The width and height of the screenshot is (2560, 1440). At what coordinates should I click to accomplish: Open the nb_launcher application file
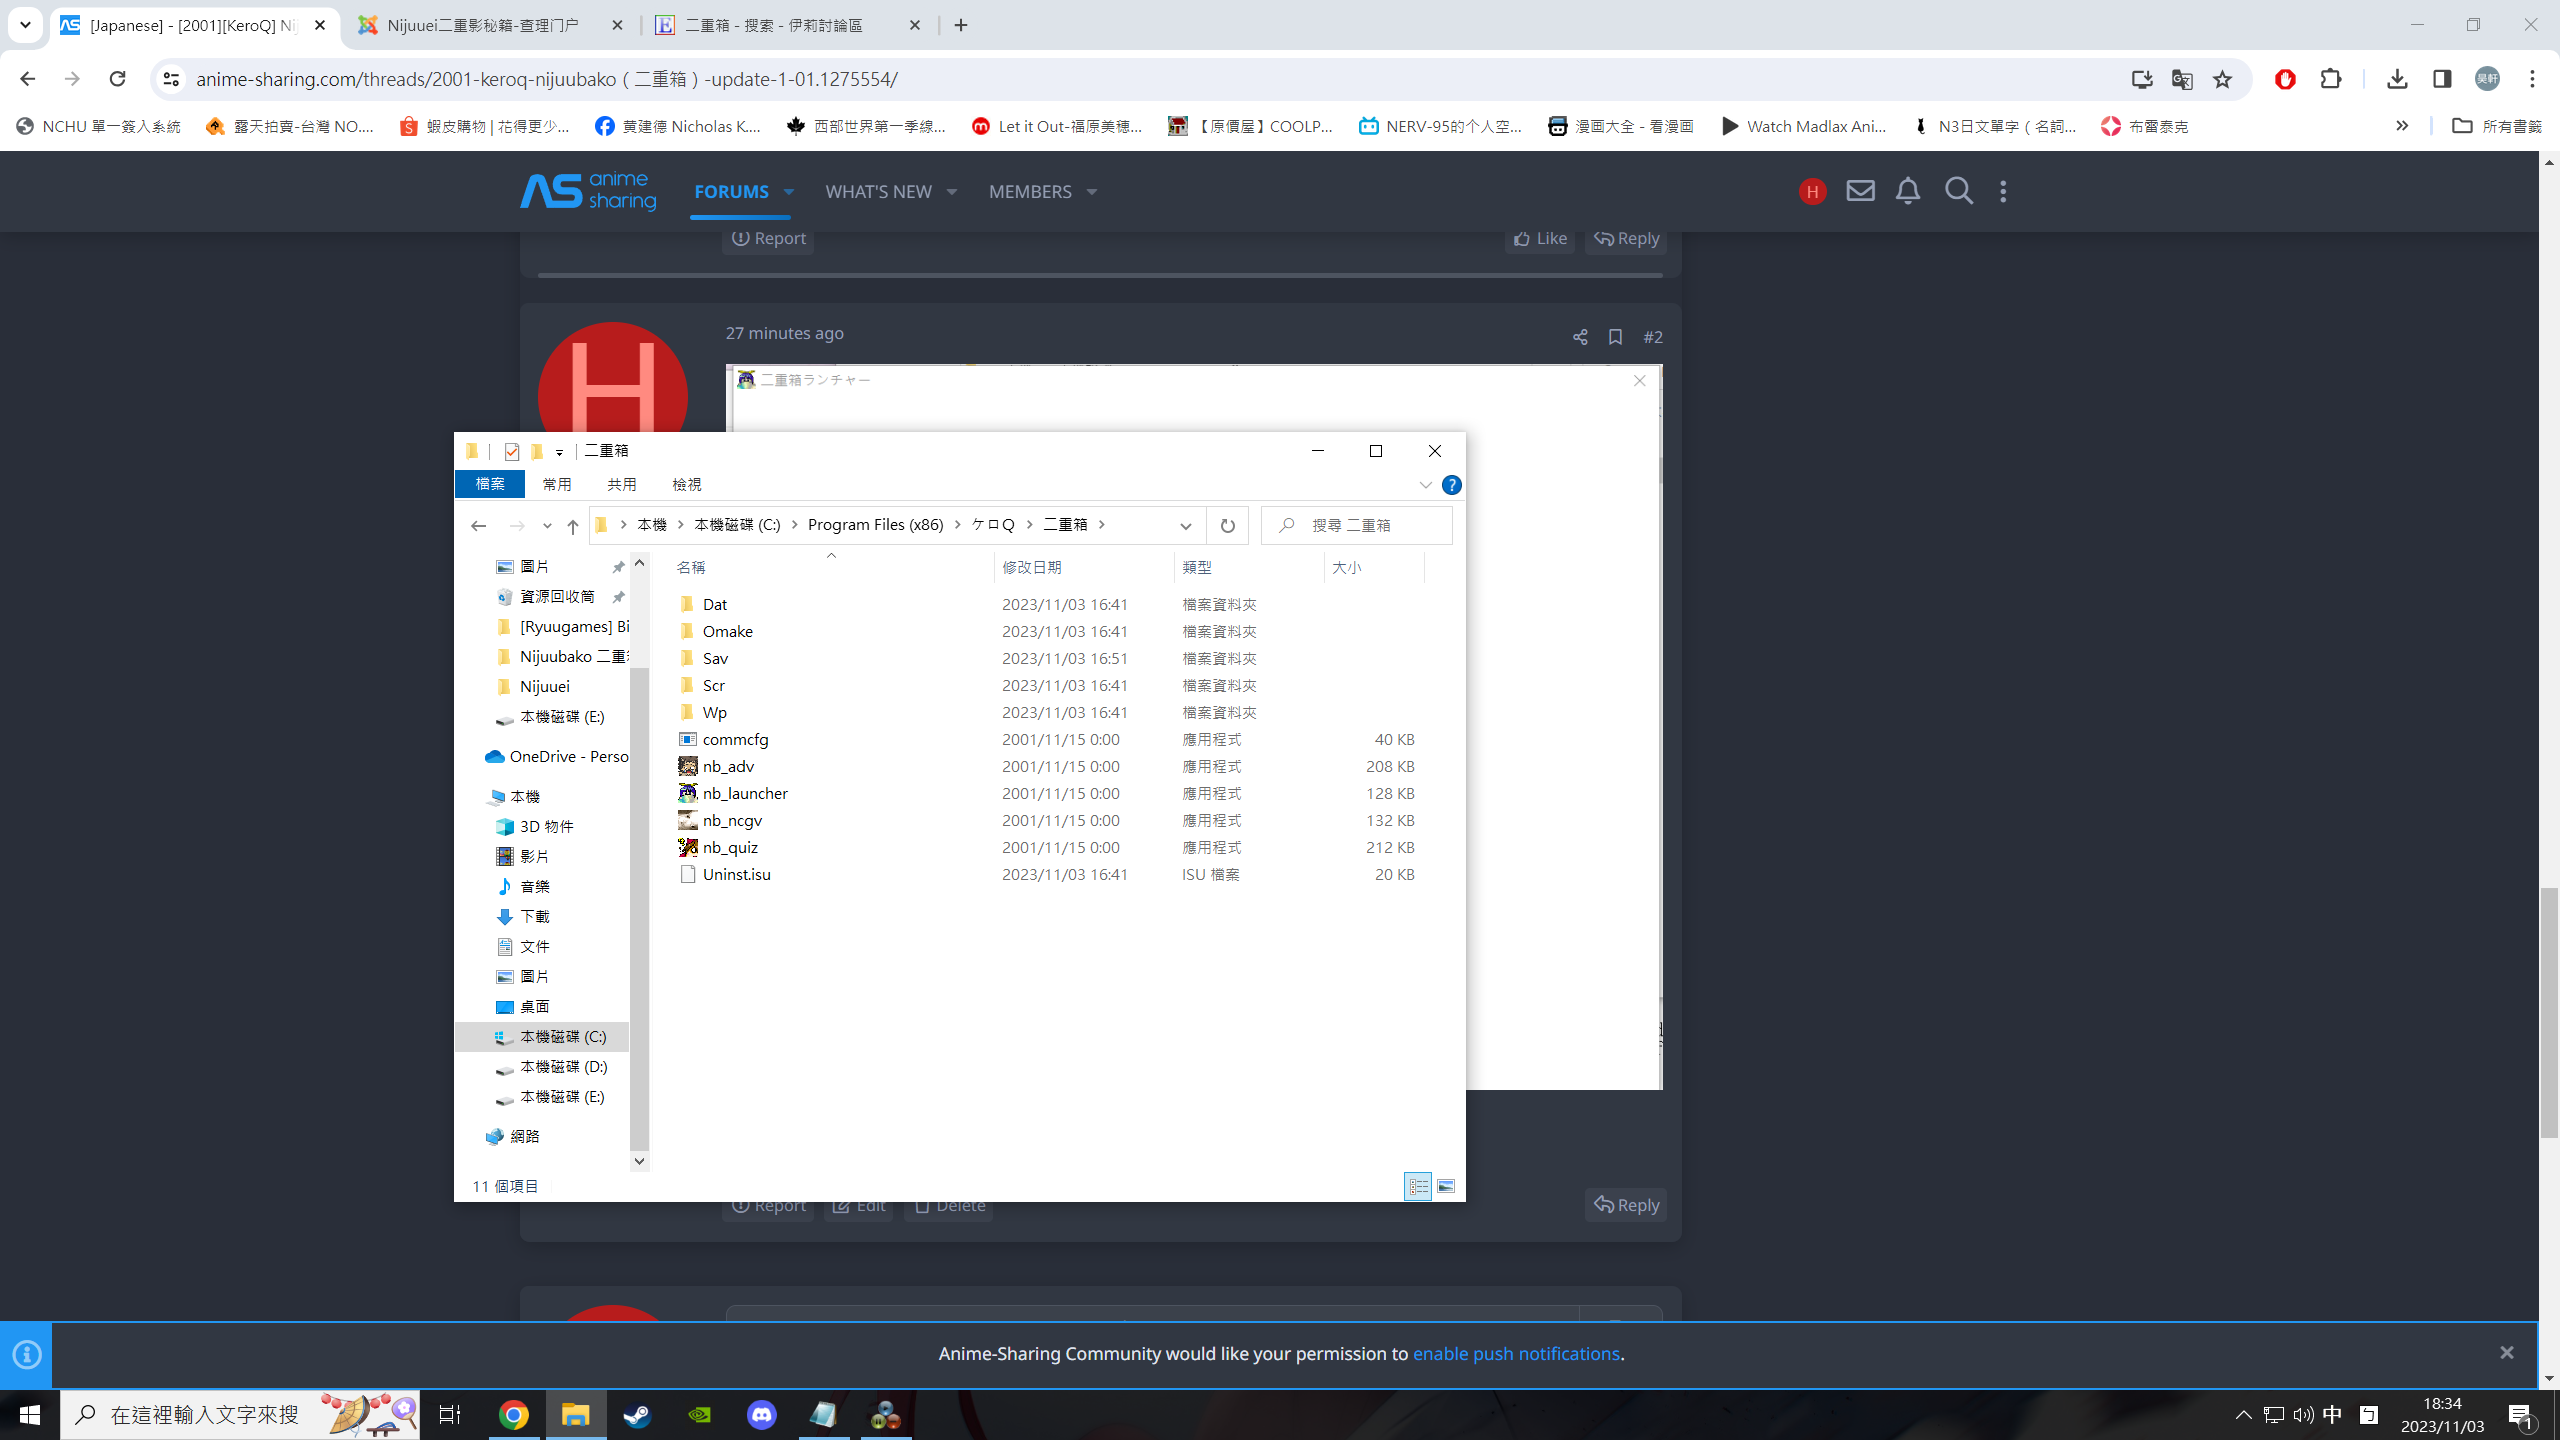click(744, 793)
